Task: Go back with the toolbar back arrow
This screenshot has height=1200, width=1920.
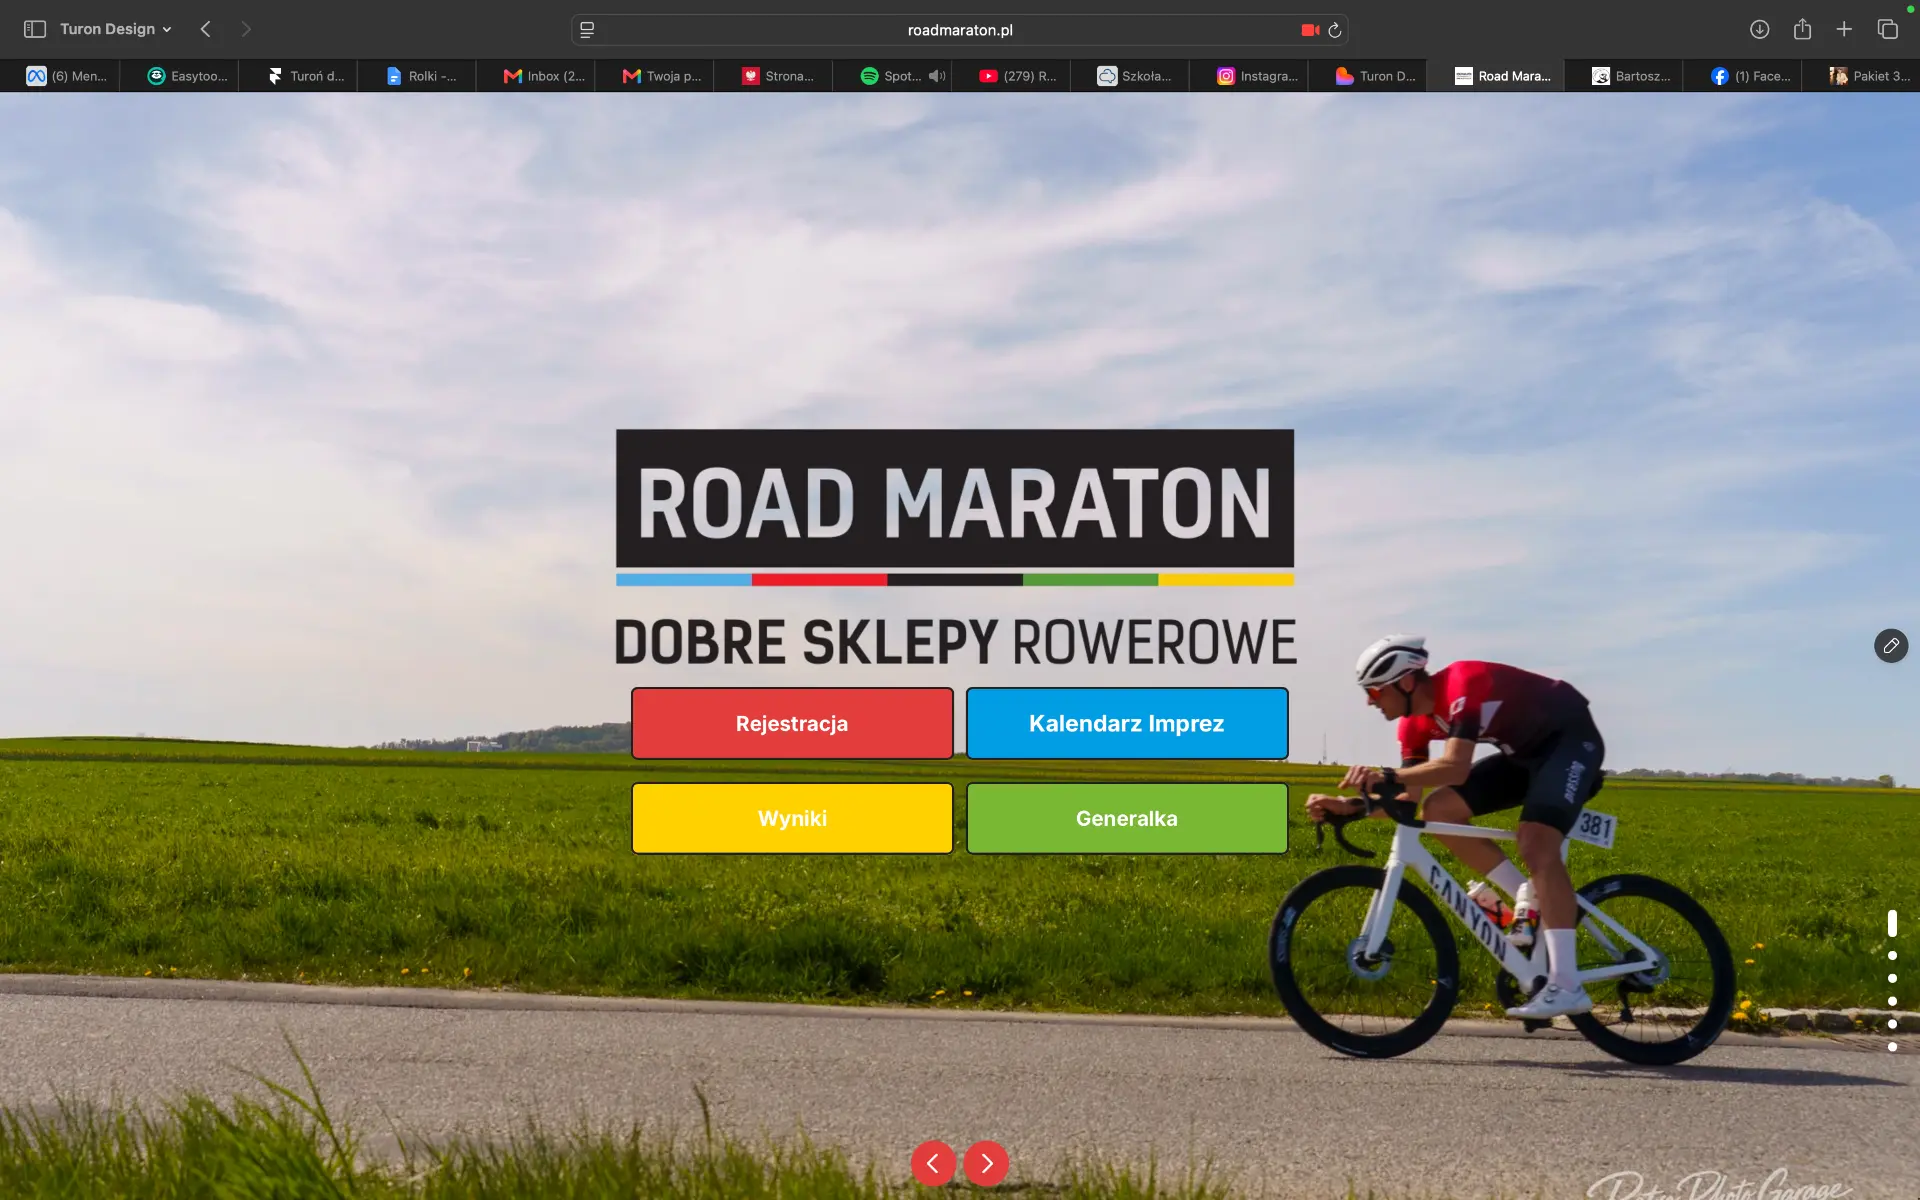Action: tap(206, 29)
